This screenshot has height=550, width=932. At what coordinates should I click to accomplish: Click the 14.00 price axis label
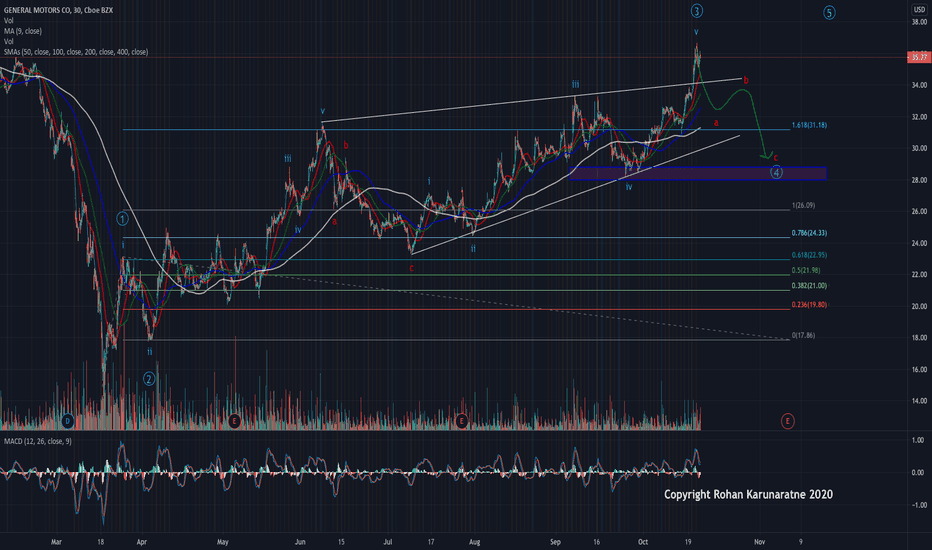click(x=919, y=401)
